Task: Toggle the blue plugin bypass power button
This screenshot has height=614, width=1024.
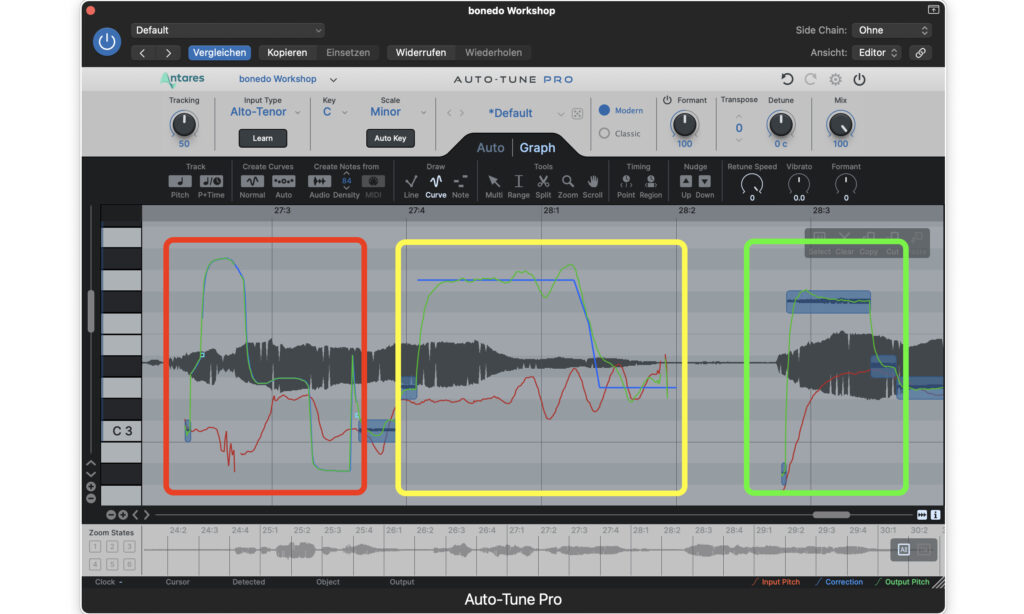Action: pos(106,41)
